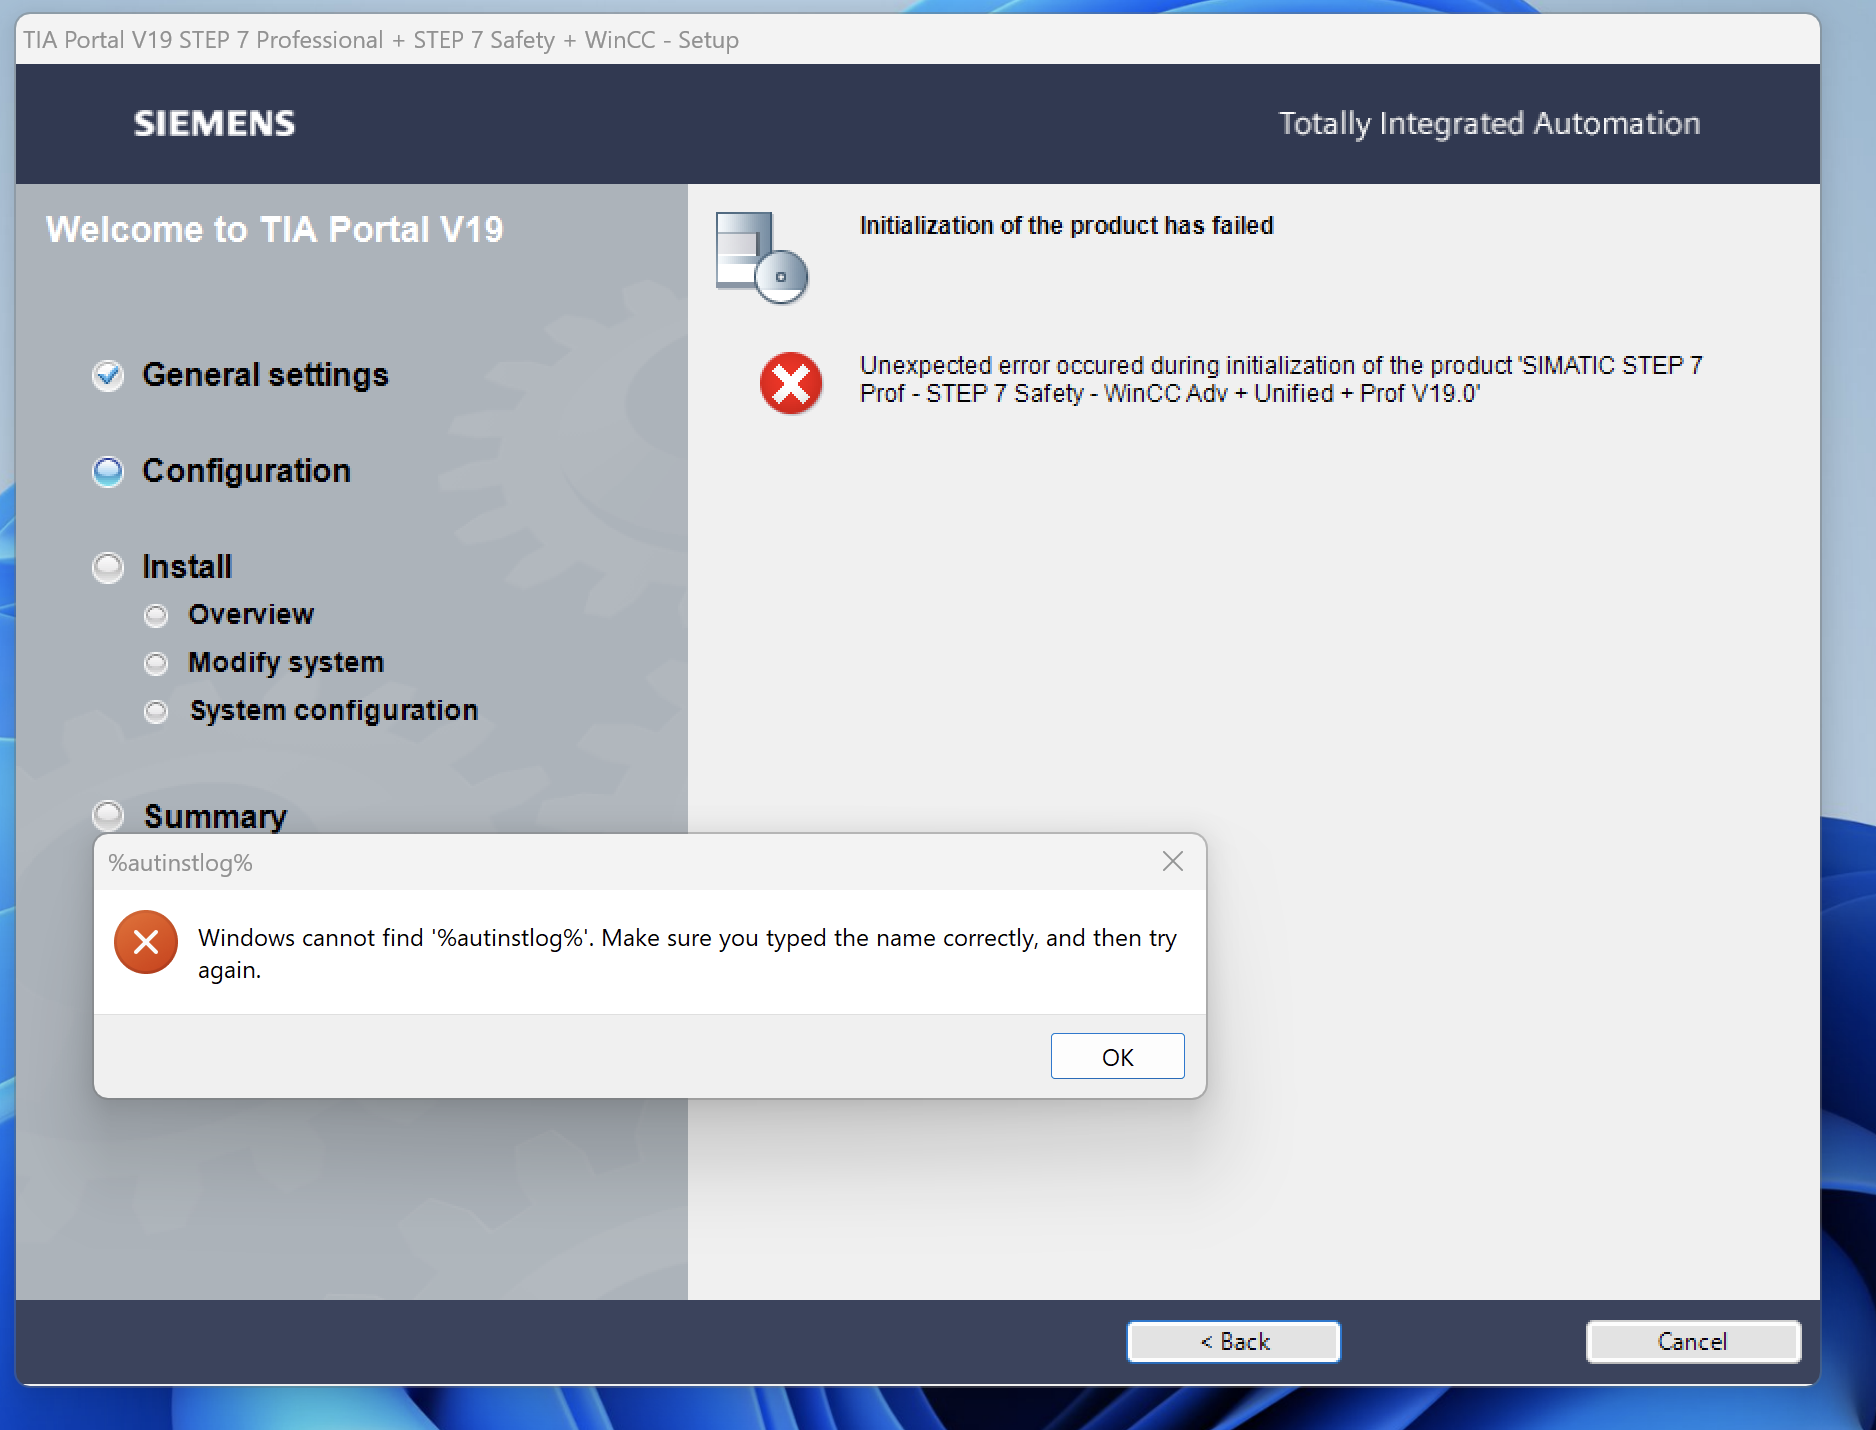Viewport: 1876px width, 1430px height.
Task: Open the System configuration sub-step
Action: 334,710
